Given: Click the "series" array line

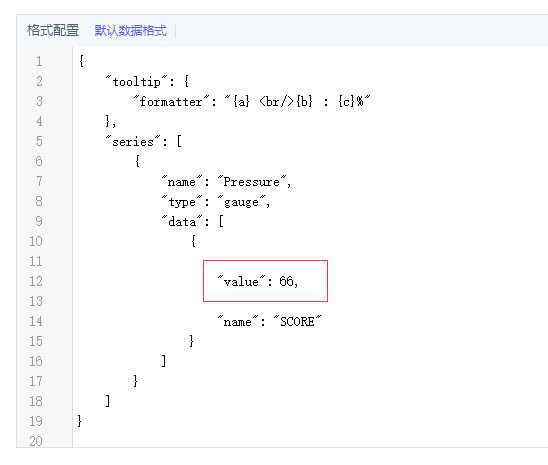Looking at the screenshot, I should coord(144,142).
